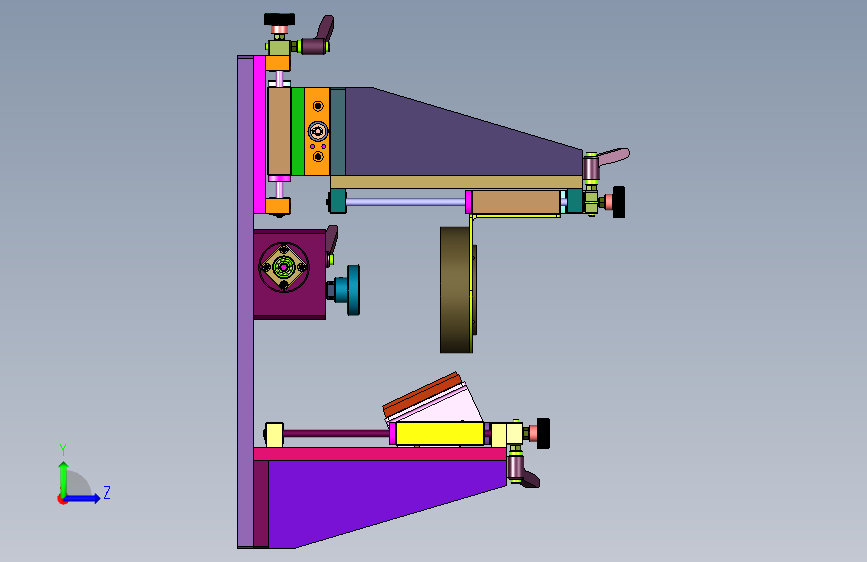Select the orange lower bearing block
This screenshot has width=867, height=562.
(x=278, y=206)
